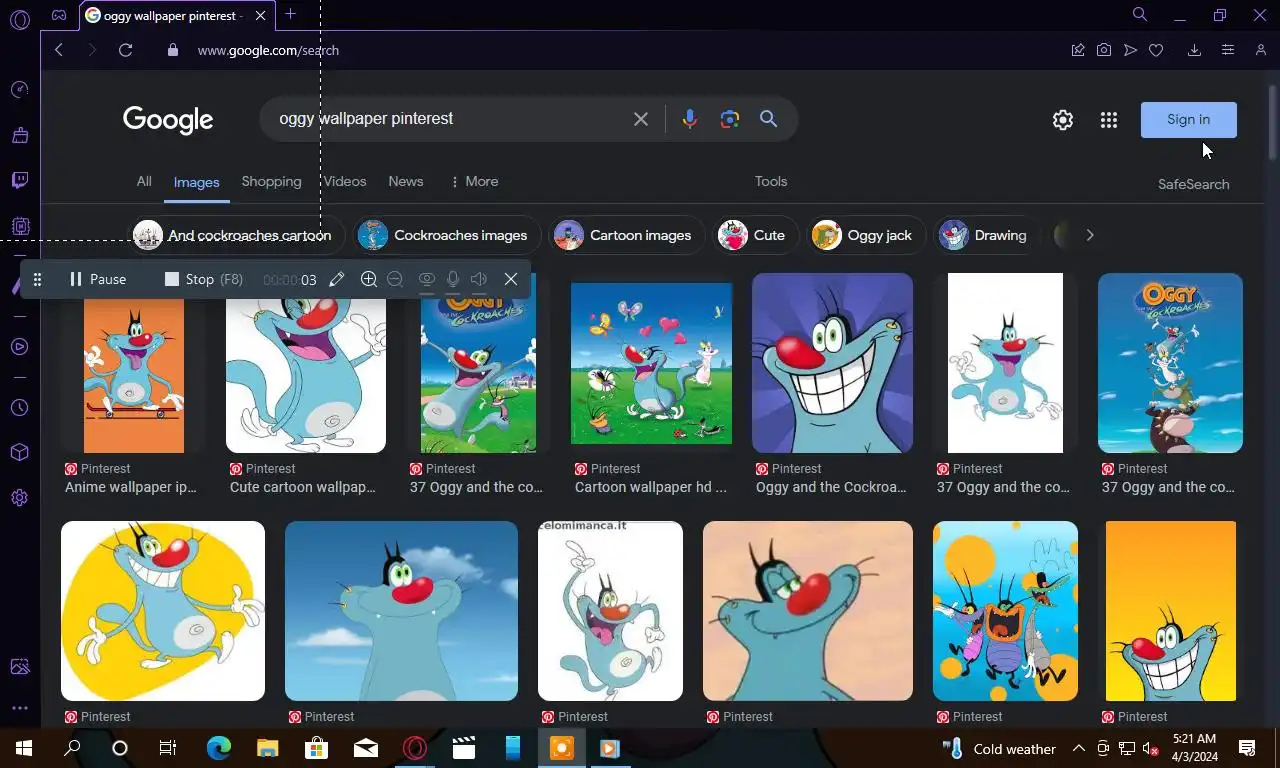This screenshot has width=1280, height=768.
Task: Open History clock icon in sidebar
Action: pyautogui.click(x=19, y=408)
